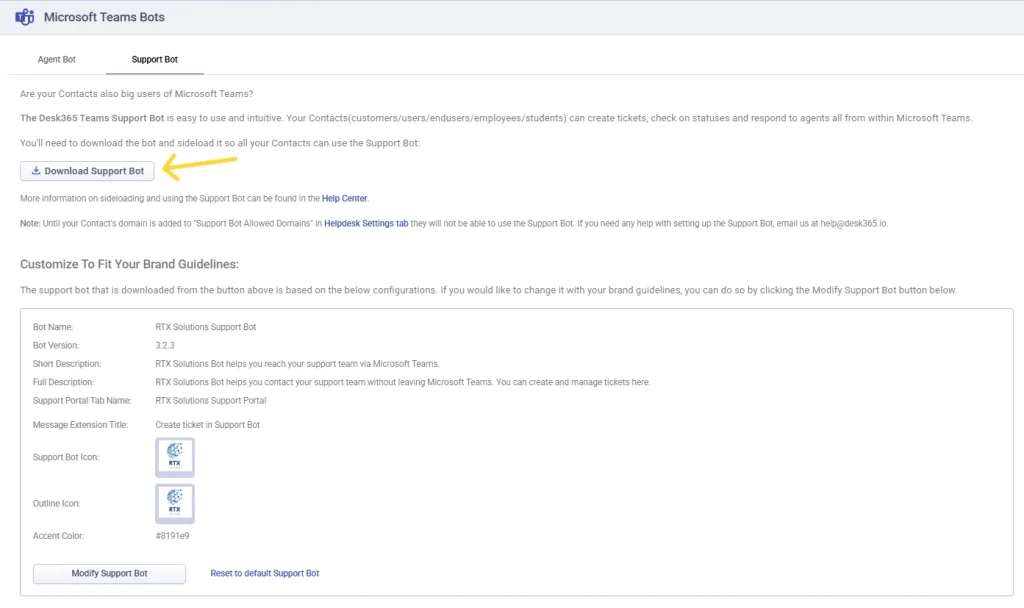Click the Bot Name: label
Image resolution: width=1024 pixels, height=608 pixels.
pyautogui.click(x=53, y=327)
